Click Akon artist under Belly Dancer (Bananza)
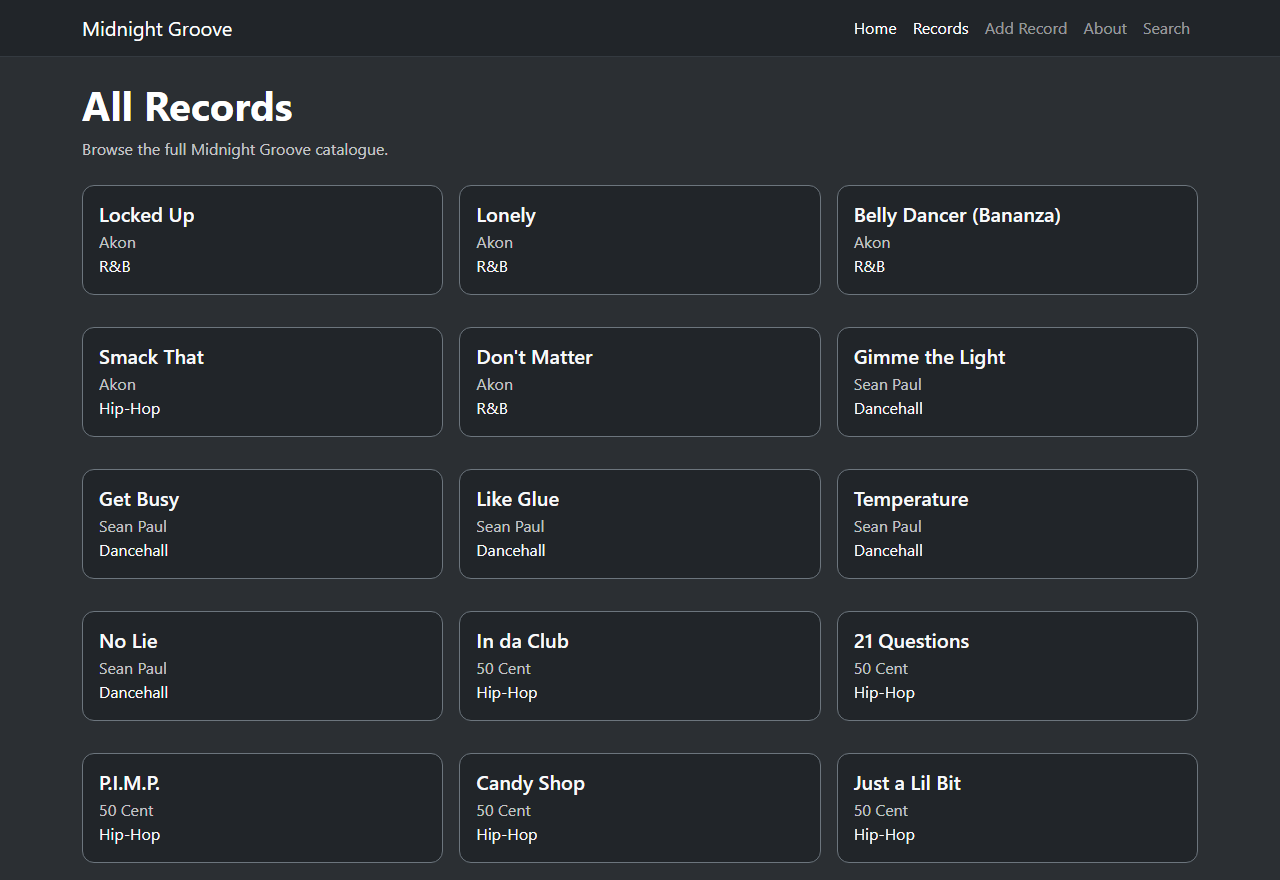The height and width of the screenshot is (880, 1280). coord(872,242)
